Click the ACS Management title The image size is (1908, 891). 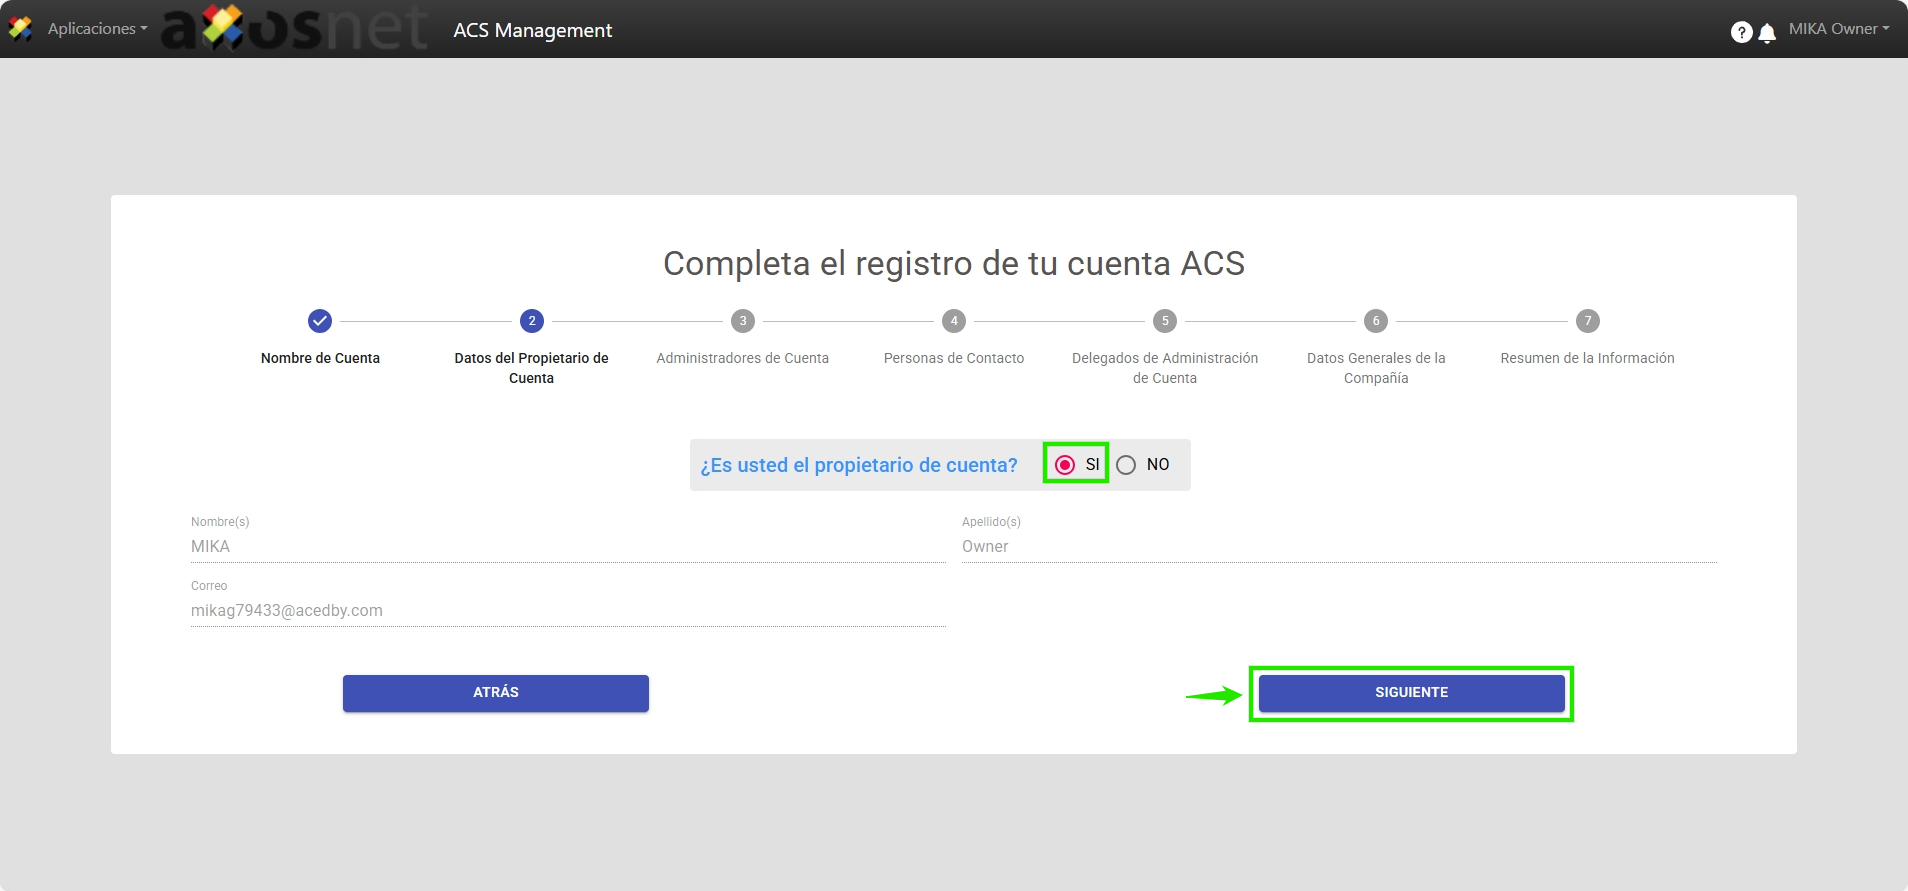pos(532,30)
